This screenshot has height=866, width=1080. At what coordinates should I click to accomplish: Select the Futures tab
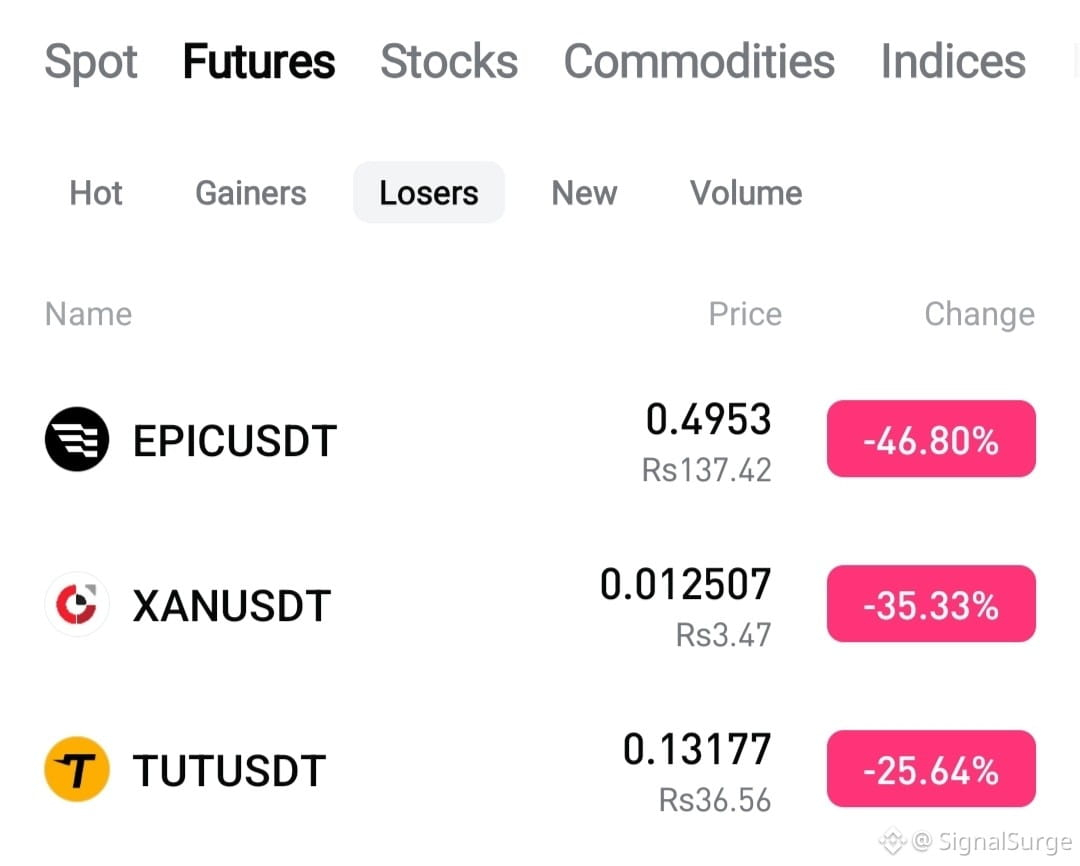click(x=259, y=61)
